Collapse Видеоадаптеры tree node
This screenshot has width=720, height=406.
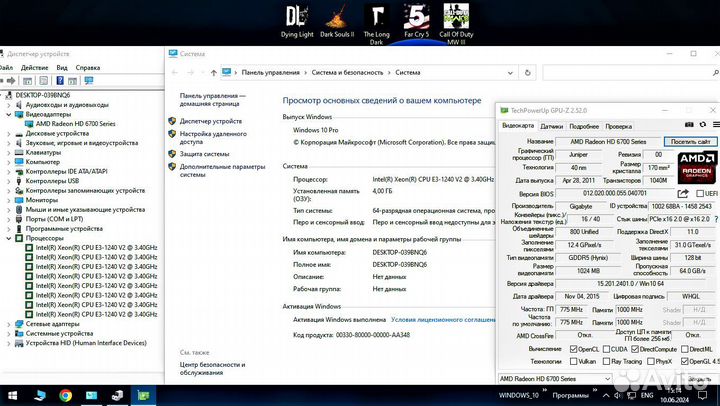click(8, 114)
